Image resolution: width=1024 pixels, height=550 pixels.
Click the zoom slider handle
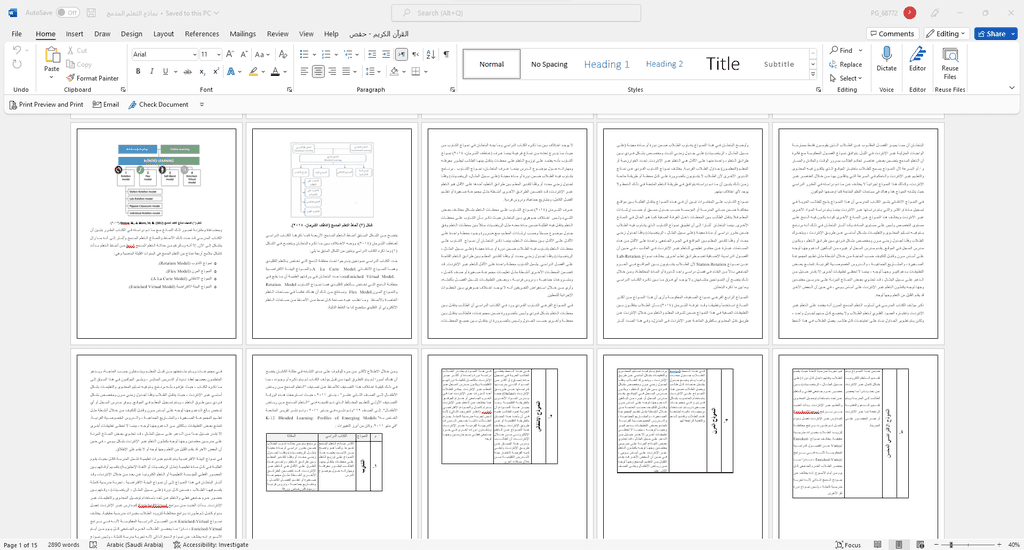pyautogui.click(x=952, y=545)
